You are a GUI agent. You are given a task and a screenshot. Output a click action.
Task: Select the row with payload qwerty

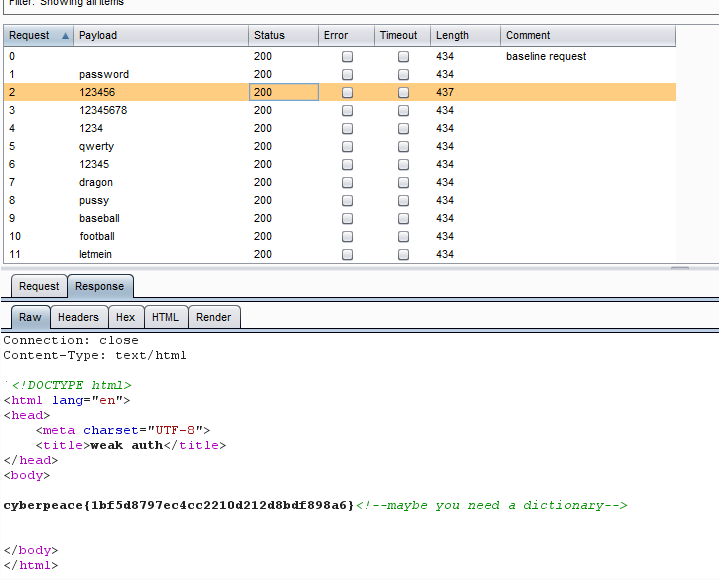point(97,147)
